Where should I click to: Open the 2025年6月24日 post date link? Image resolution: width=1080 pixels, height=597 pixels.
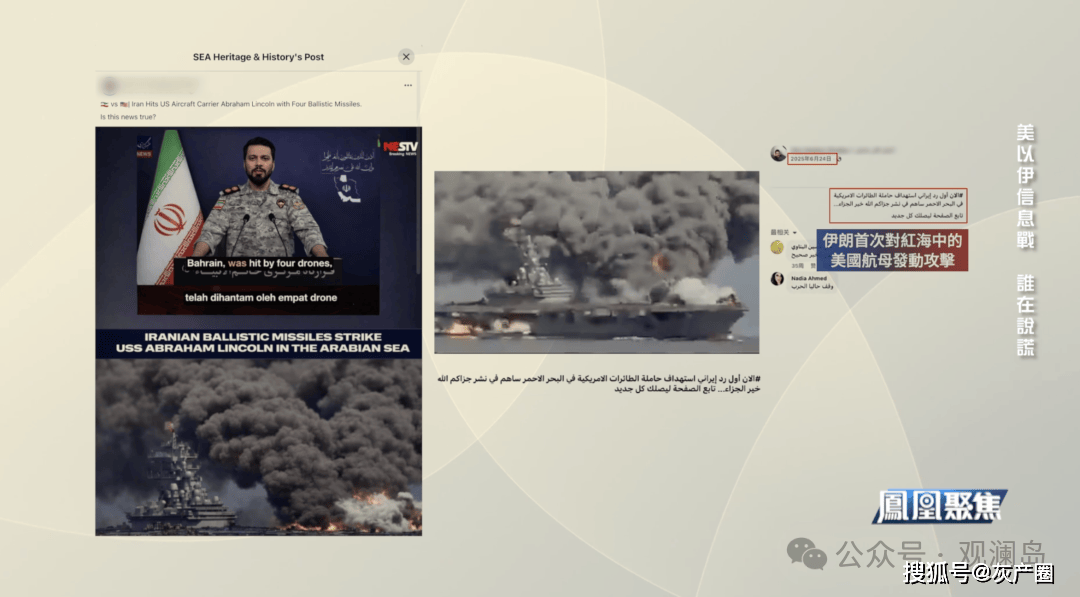[x=811, y=159]
